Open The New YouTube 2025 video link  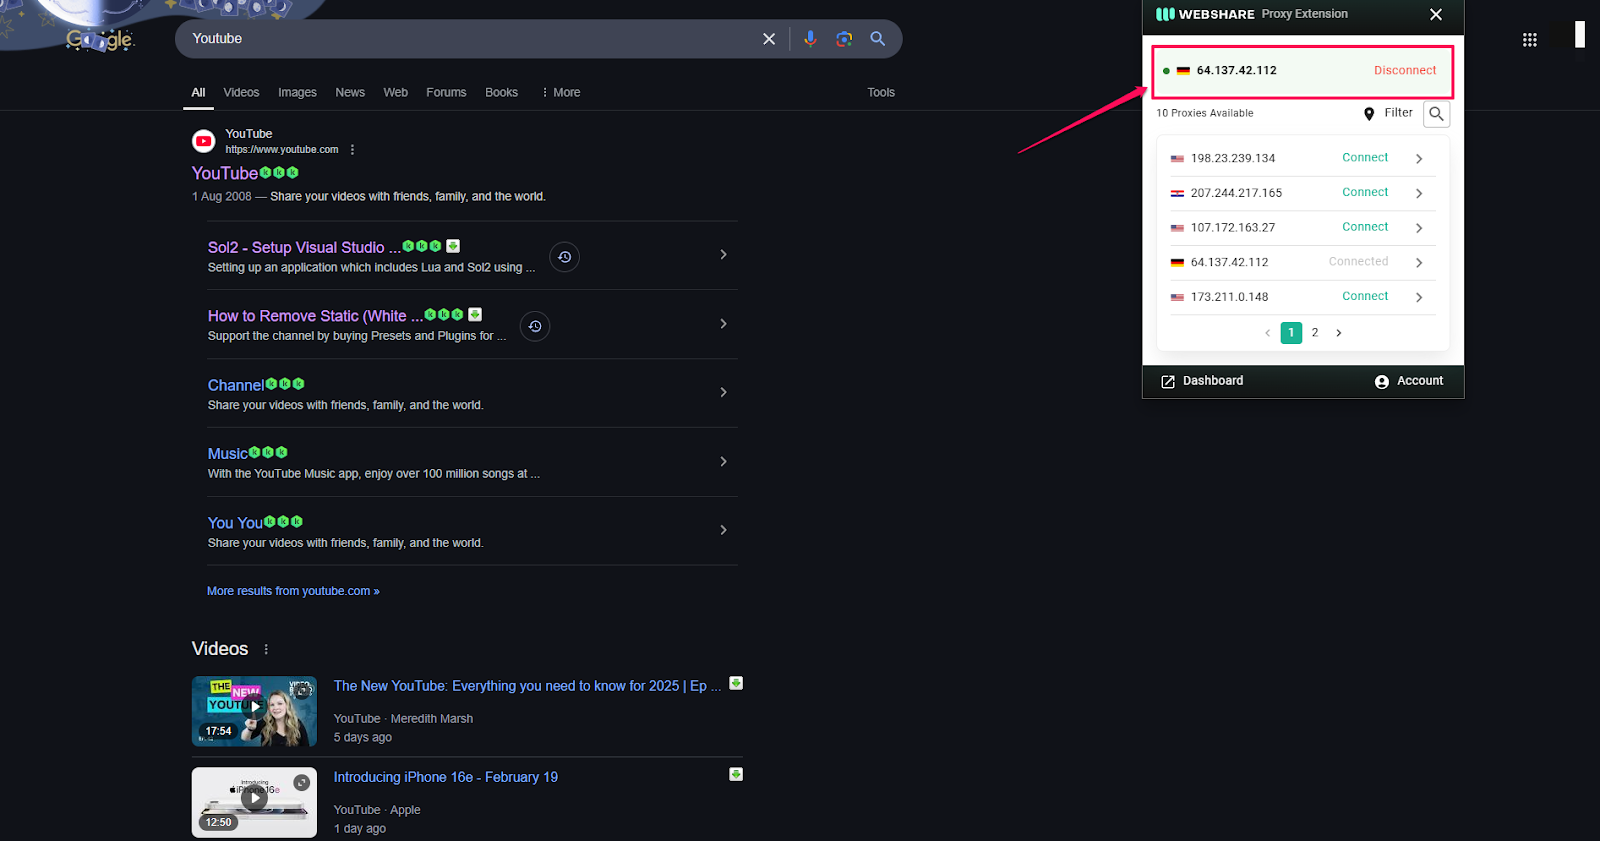pyautogui.click(x=527, y=686)
